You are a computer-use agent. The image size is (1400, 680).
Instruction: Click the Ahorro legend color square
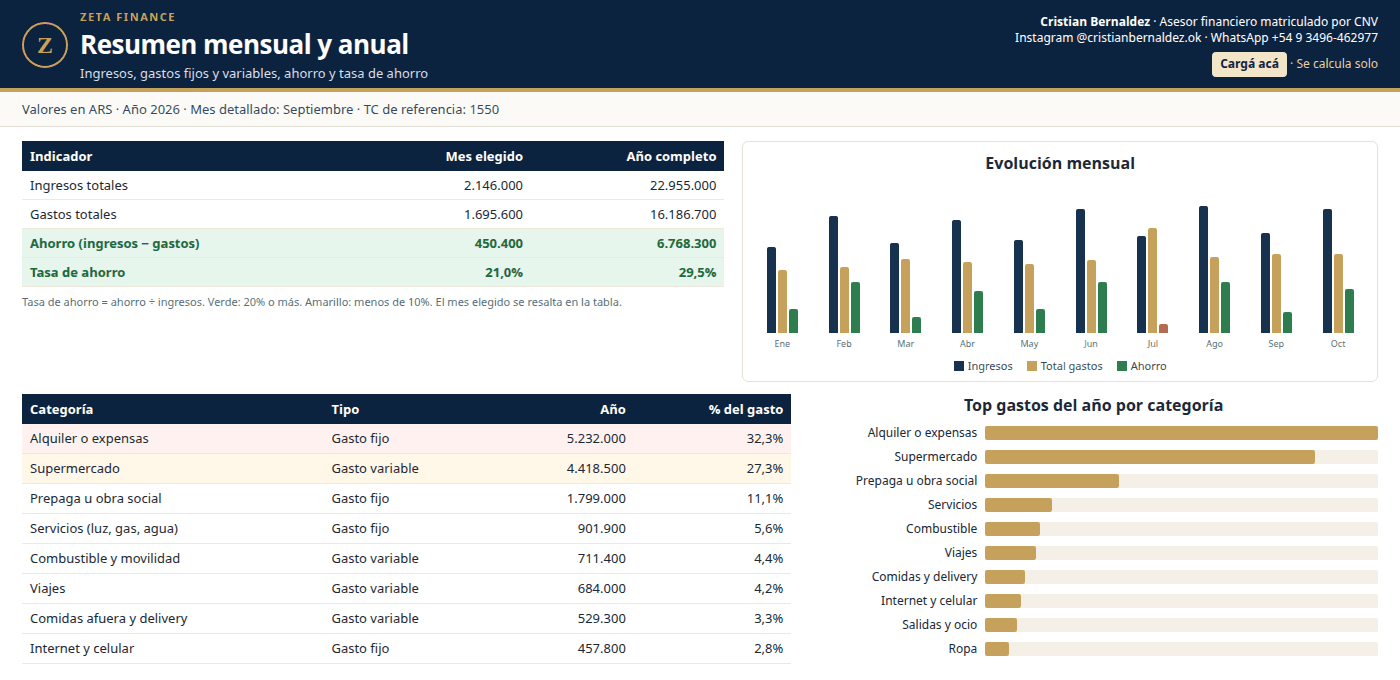1122,366
